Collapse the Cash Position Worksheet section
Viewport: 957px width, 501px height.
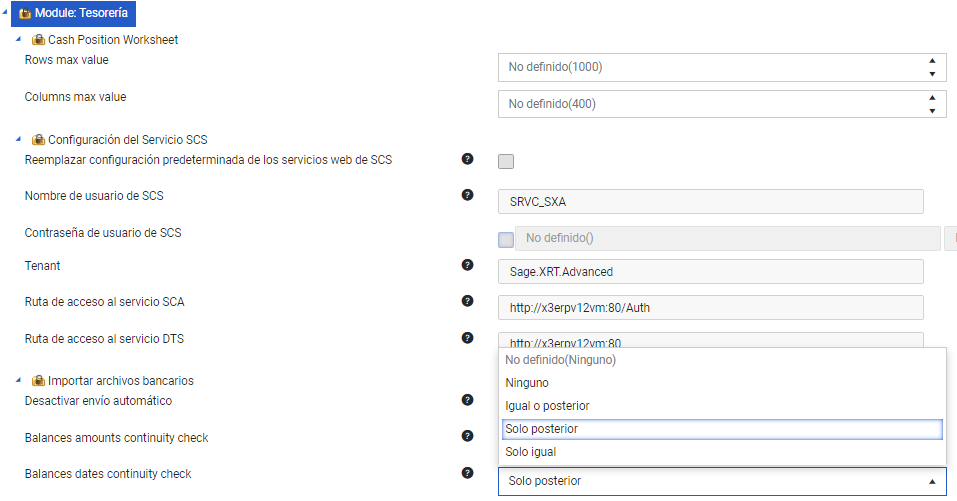(x=19, y=39)
